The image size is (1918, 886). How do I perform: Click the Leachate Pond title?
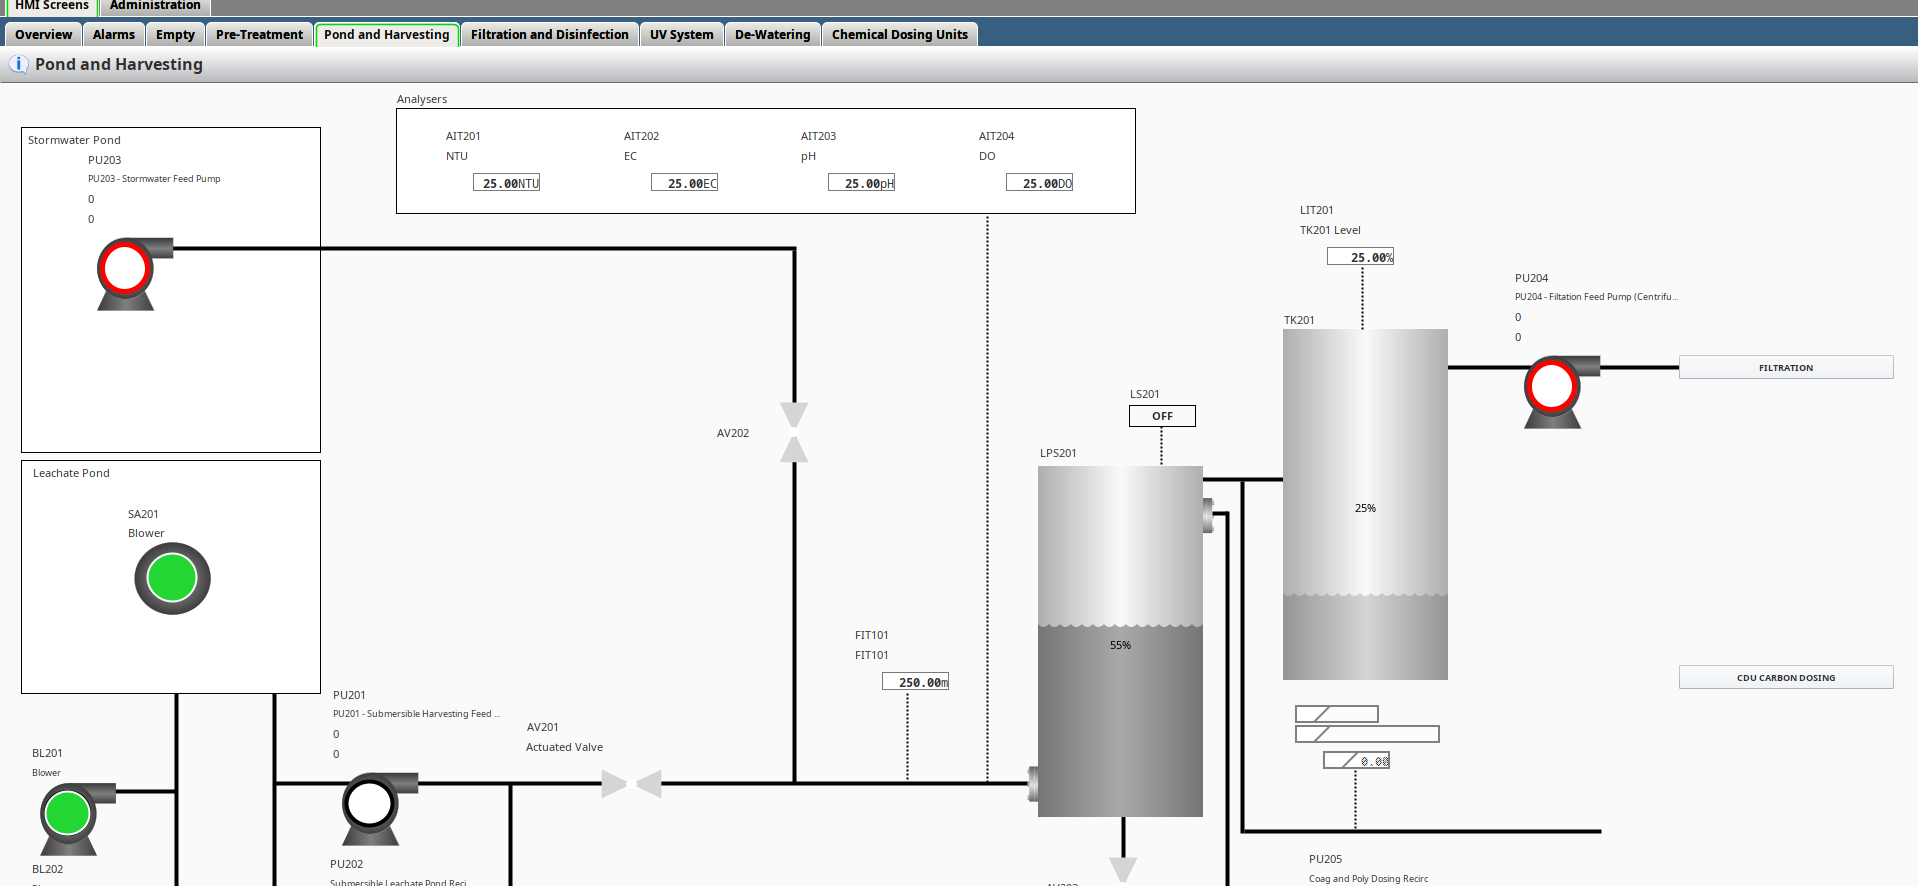[71, 473]
